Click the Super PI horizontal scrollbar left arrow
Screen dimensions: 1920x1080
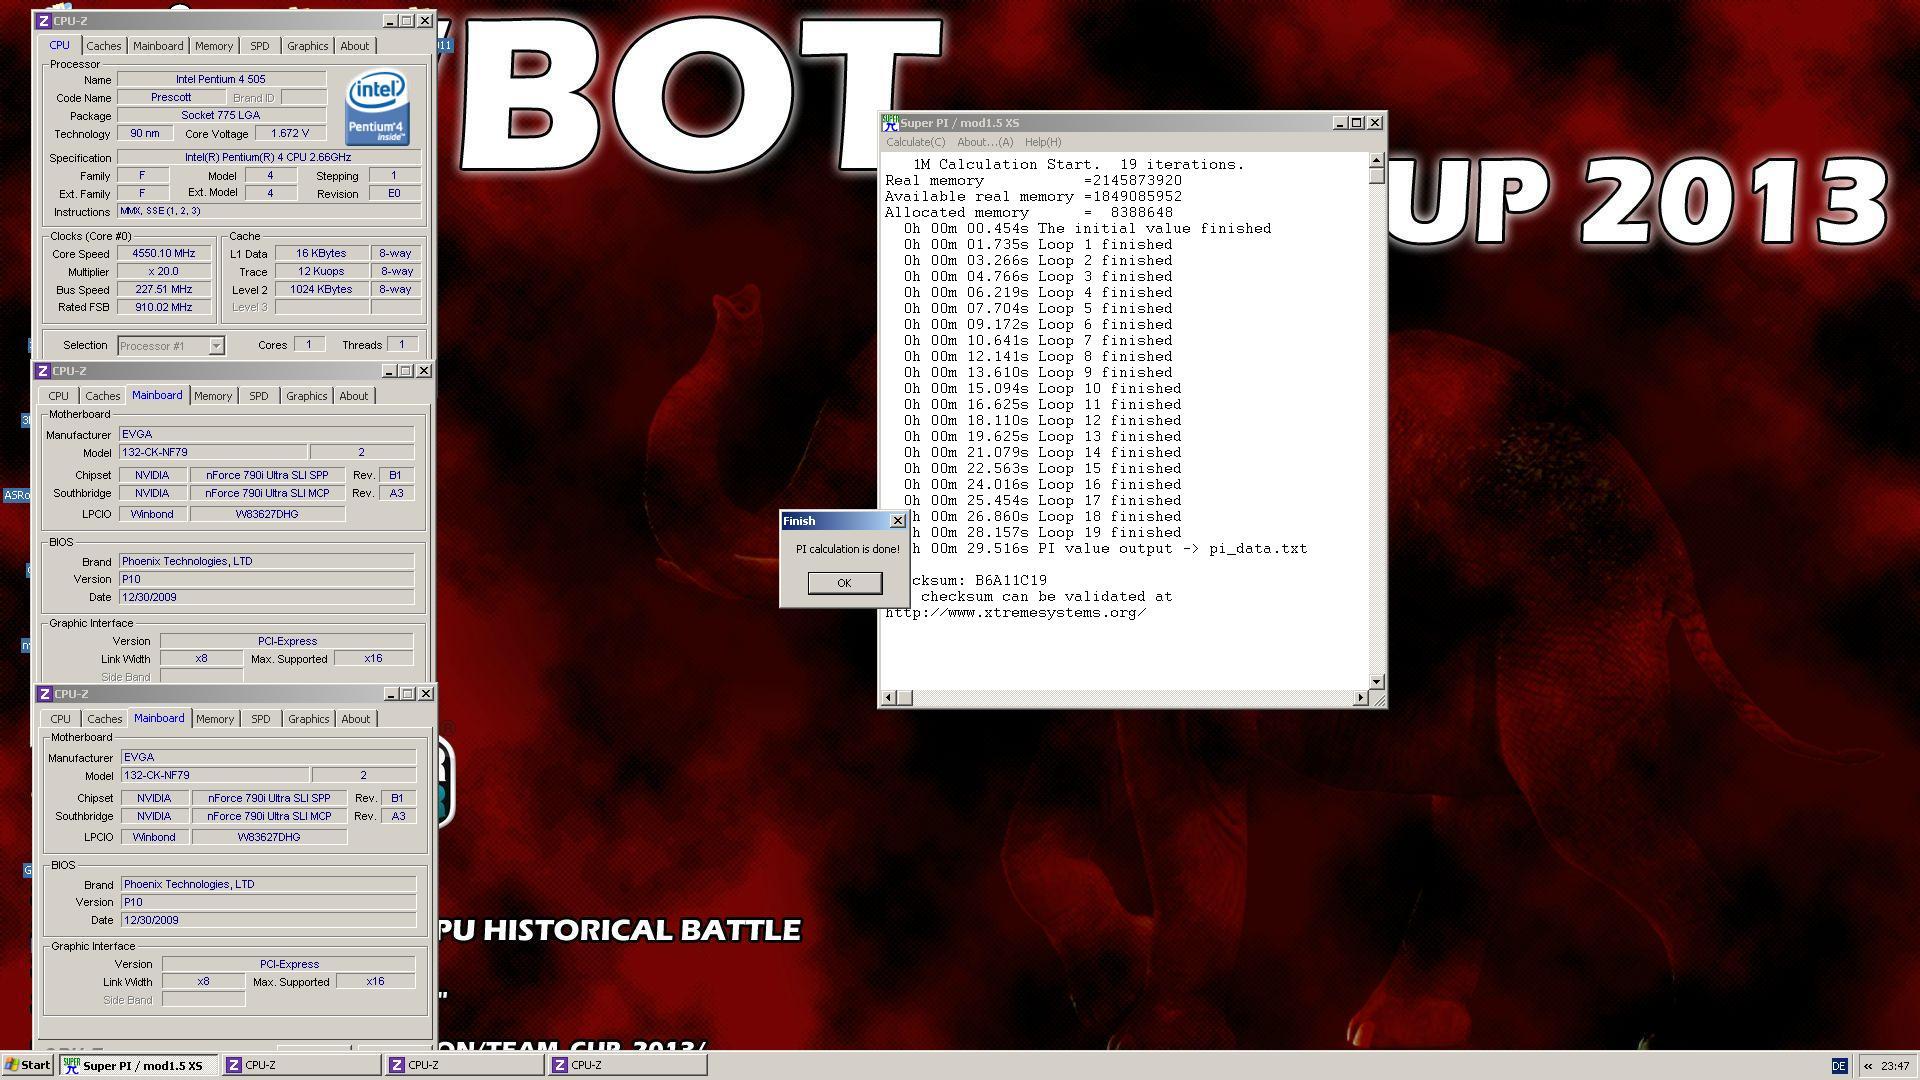889,697
